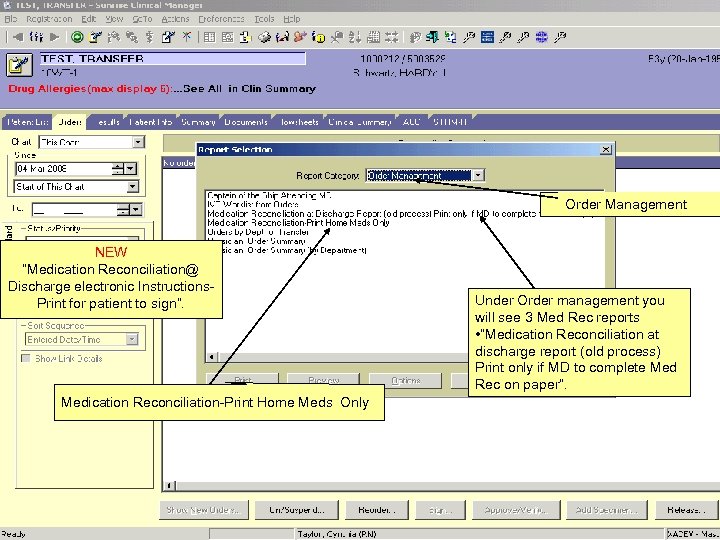Click the blue globe toolbar icon
Image resolution: width=720 pixels, height=540 pixels.
[542, 37]
